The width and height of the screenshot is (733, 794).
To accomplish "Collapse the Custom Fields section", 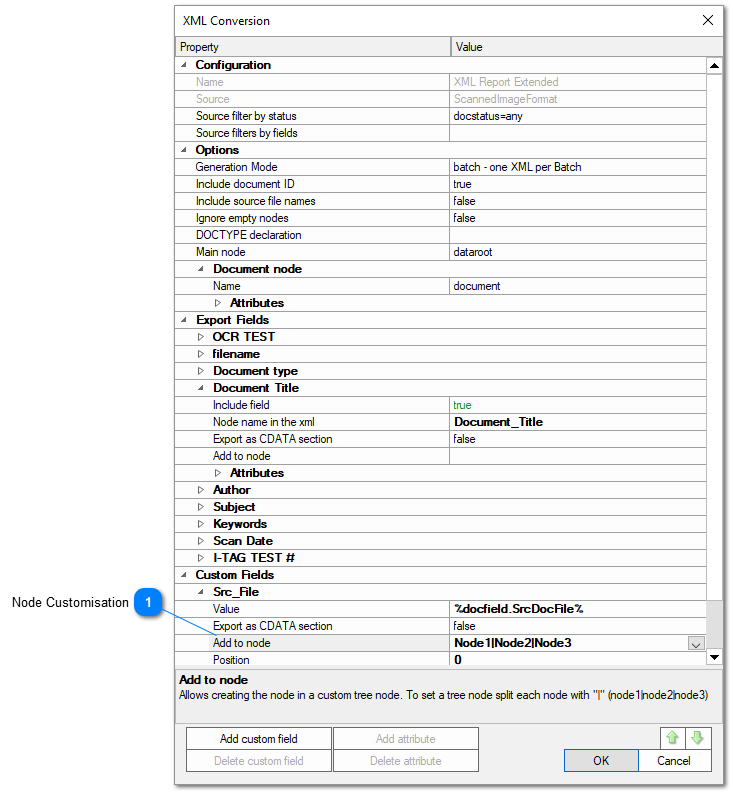I will coord(184,575).
